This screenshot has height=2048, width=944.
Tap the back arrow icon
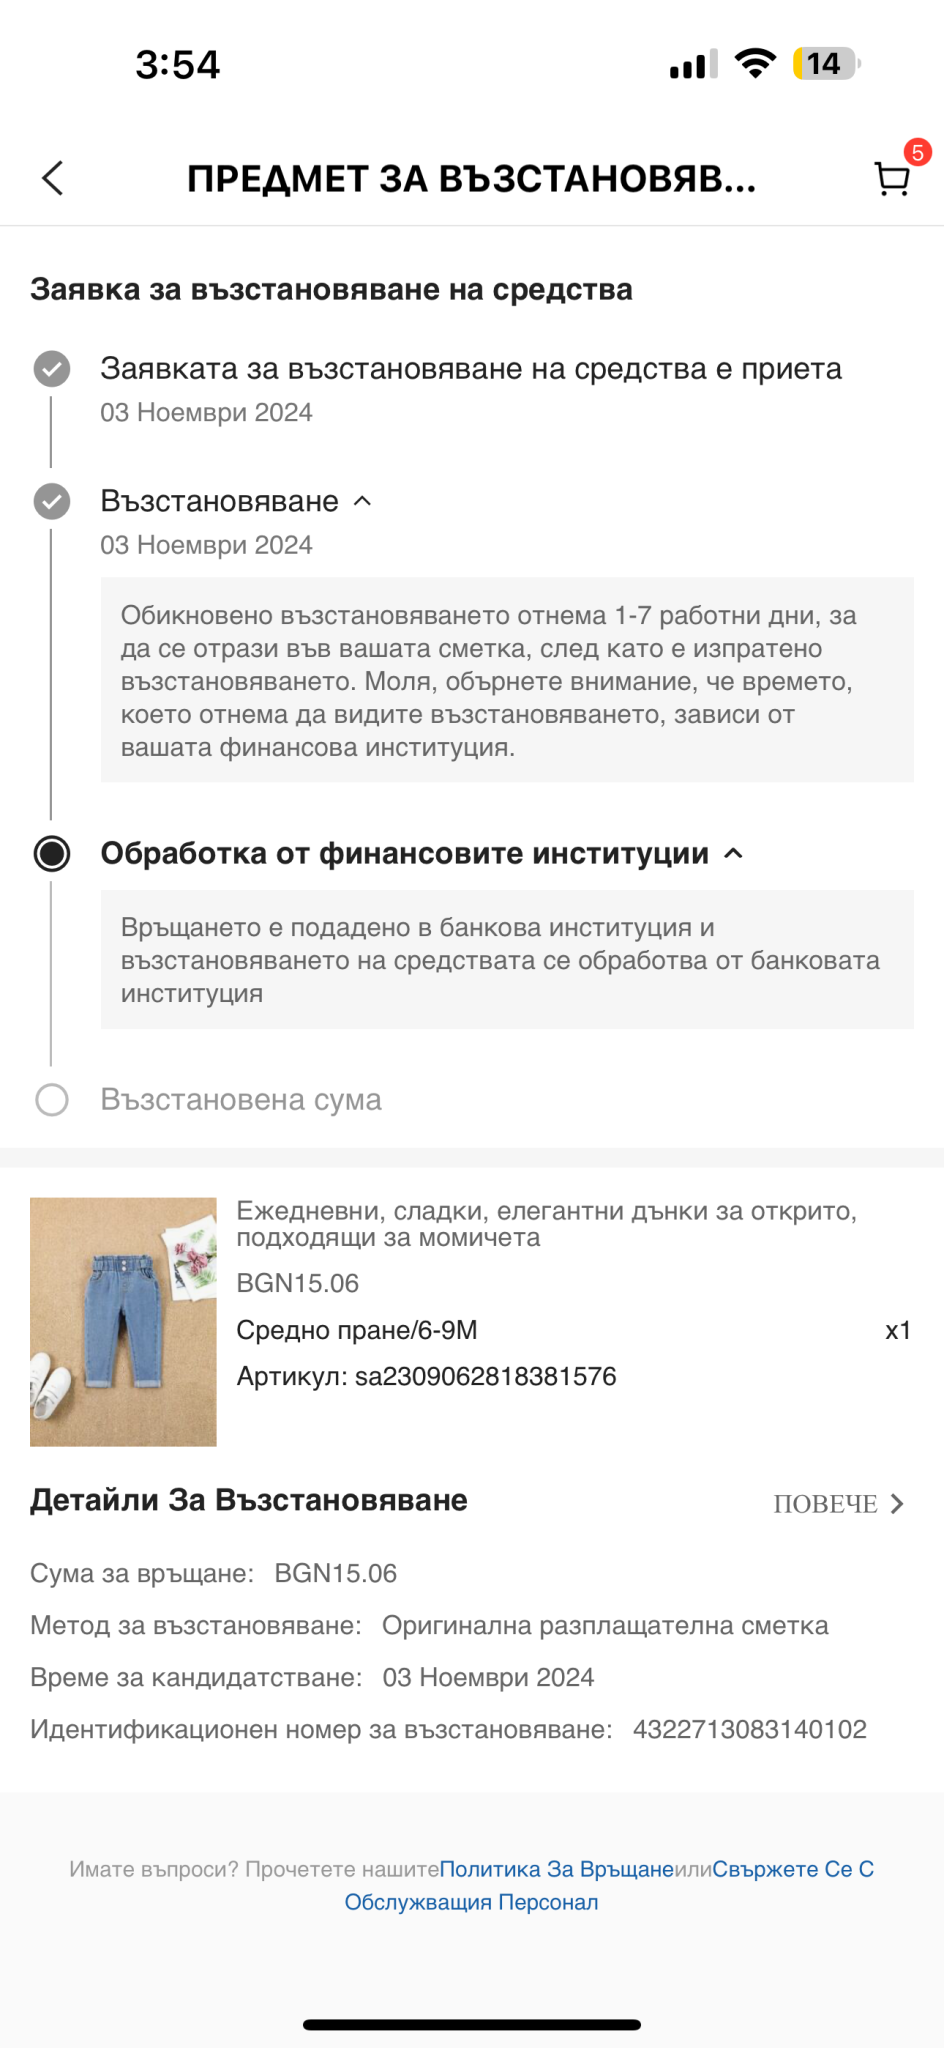(53, 179)
